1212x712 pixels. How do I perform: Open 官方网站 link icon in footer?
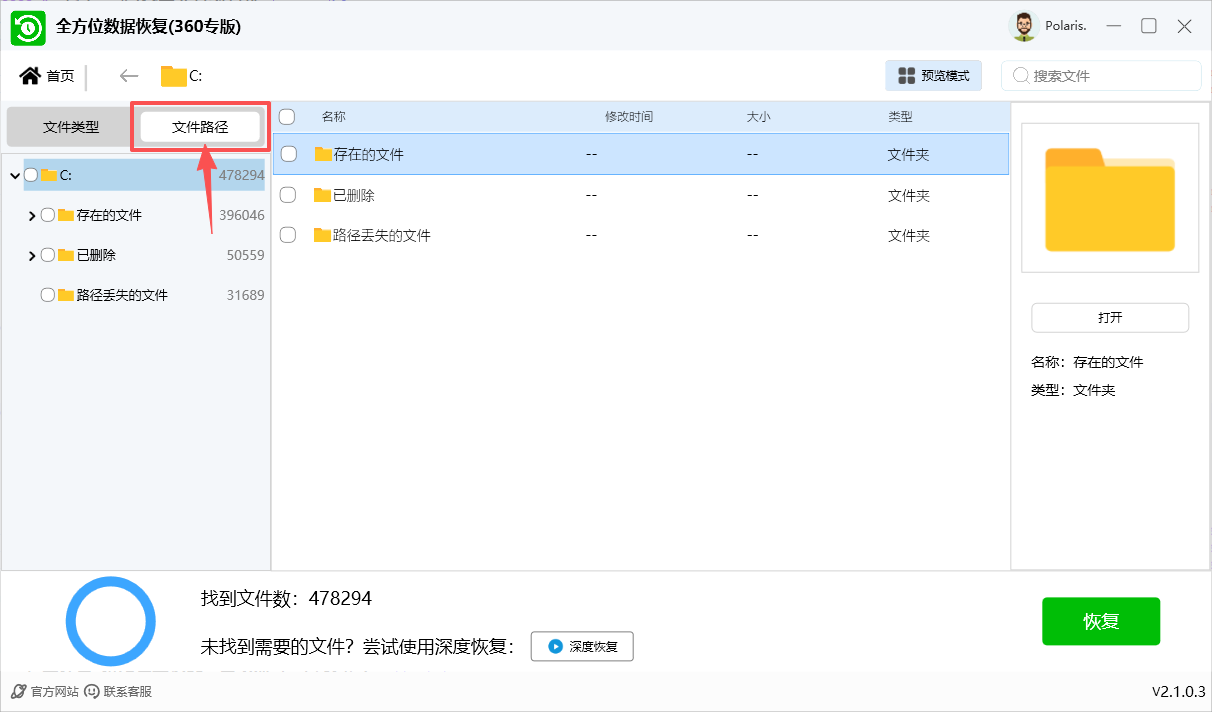tap(18, 691)
